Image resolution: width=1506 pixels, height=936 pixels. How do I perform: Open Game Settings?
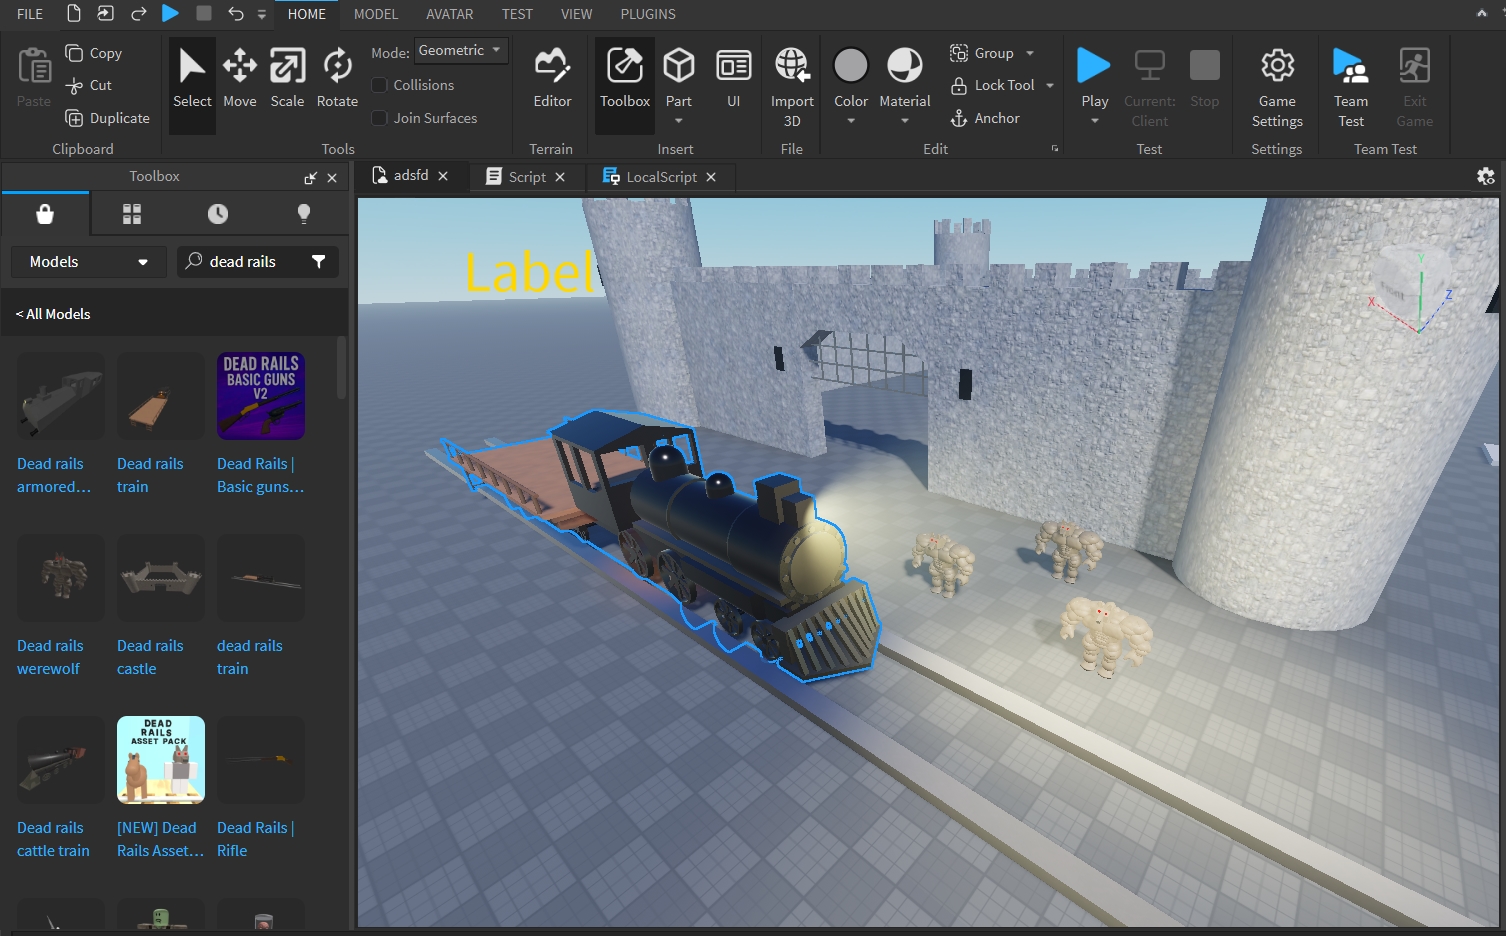1277,87
